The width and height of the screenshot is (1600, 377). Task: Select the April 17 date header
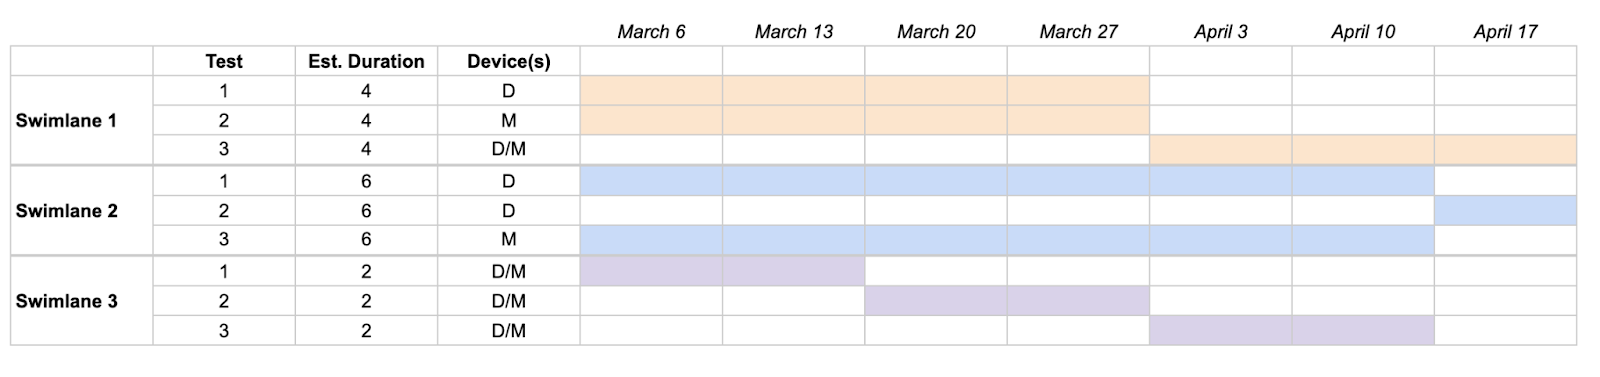pyautogui.click(x=1505, y=31)
